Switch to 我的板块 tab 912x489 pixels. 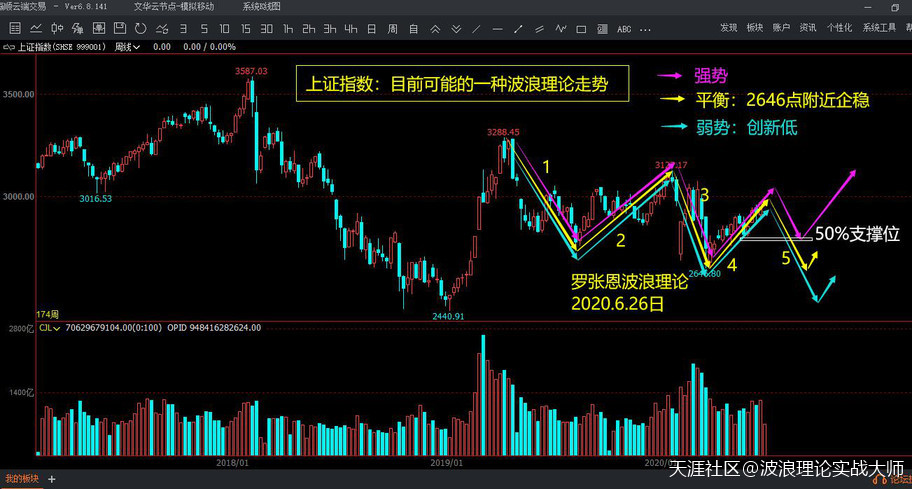pyautogui.click(x=21, y=480)
